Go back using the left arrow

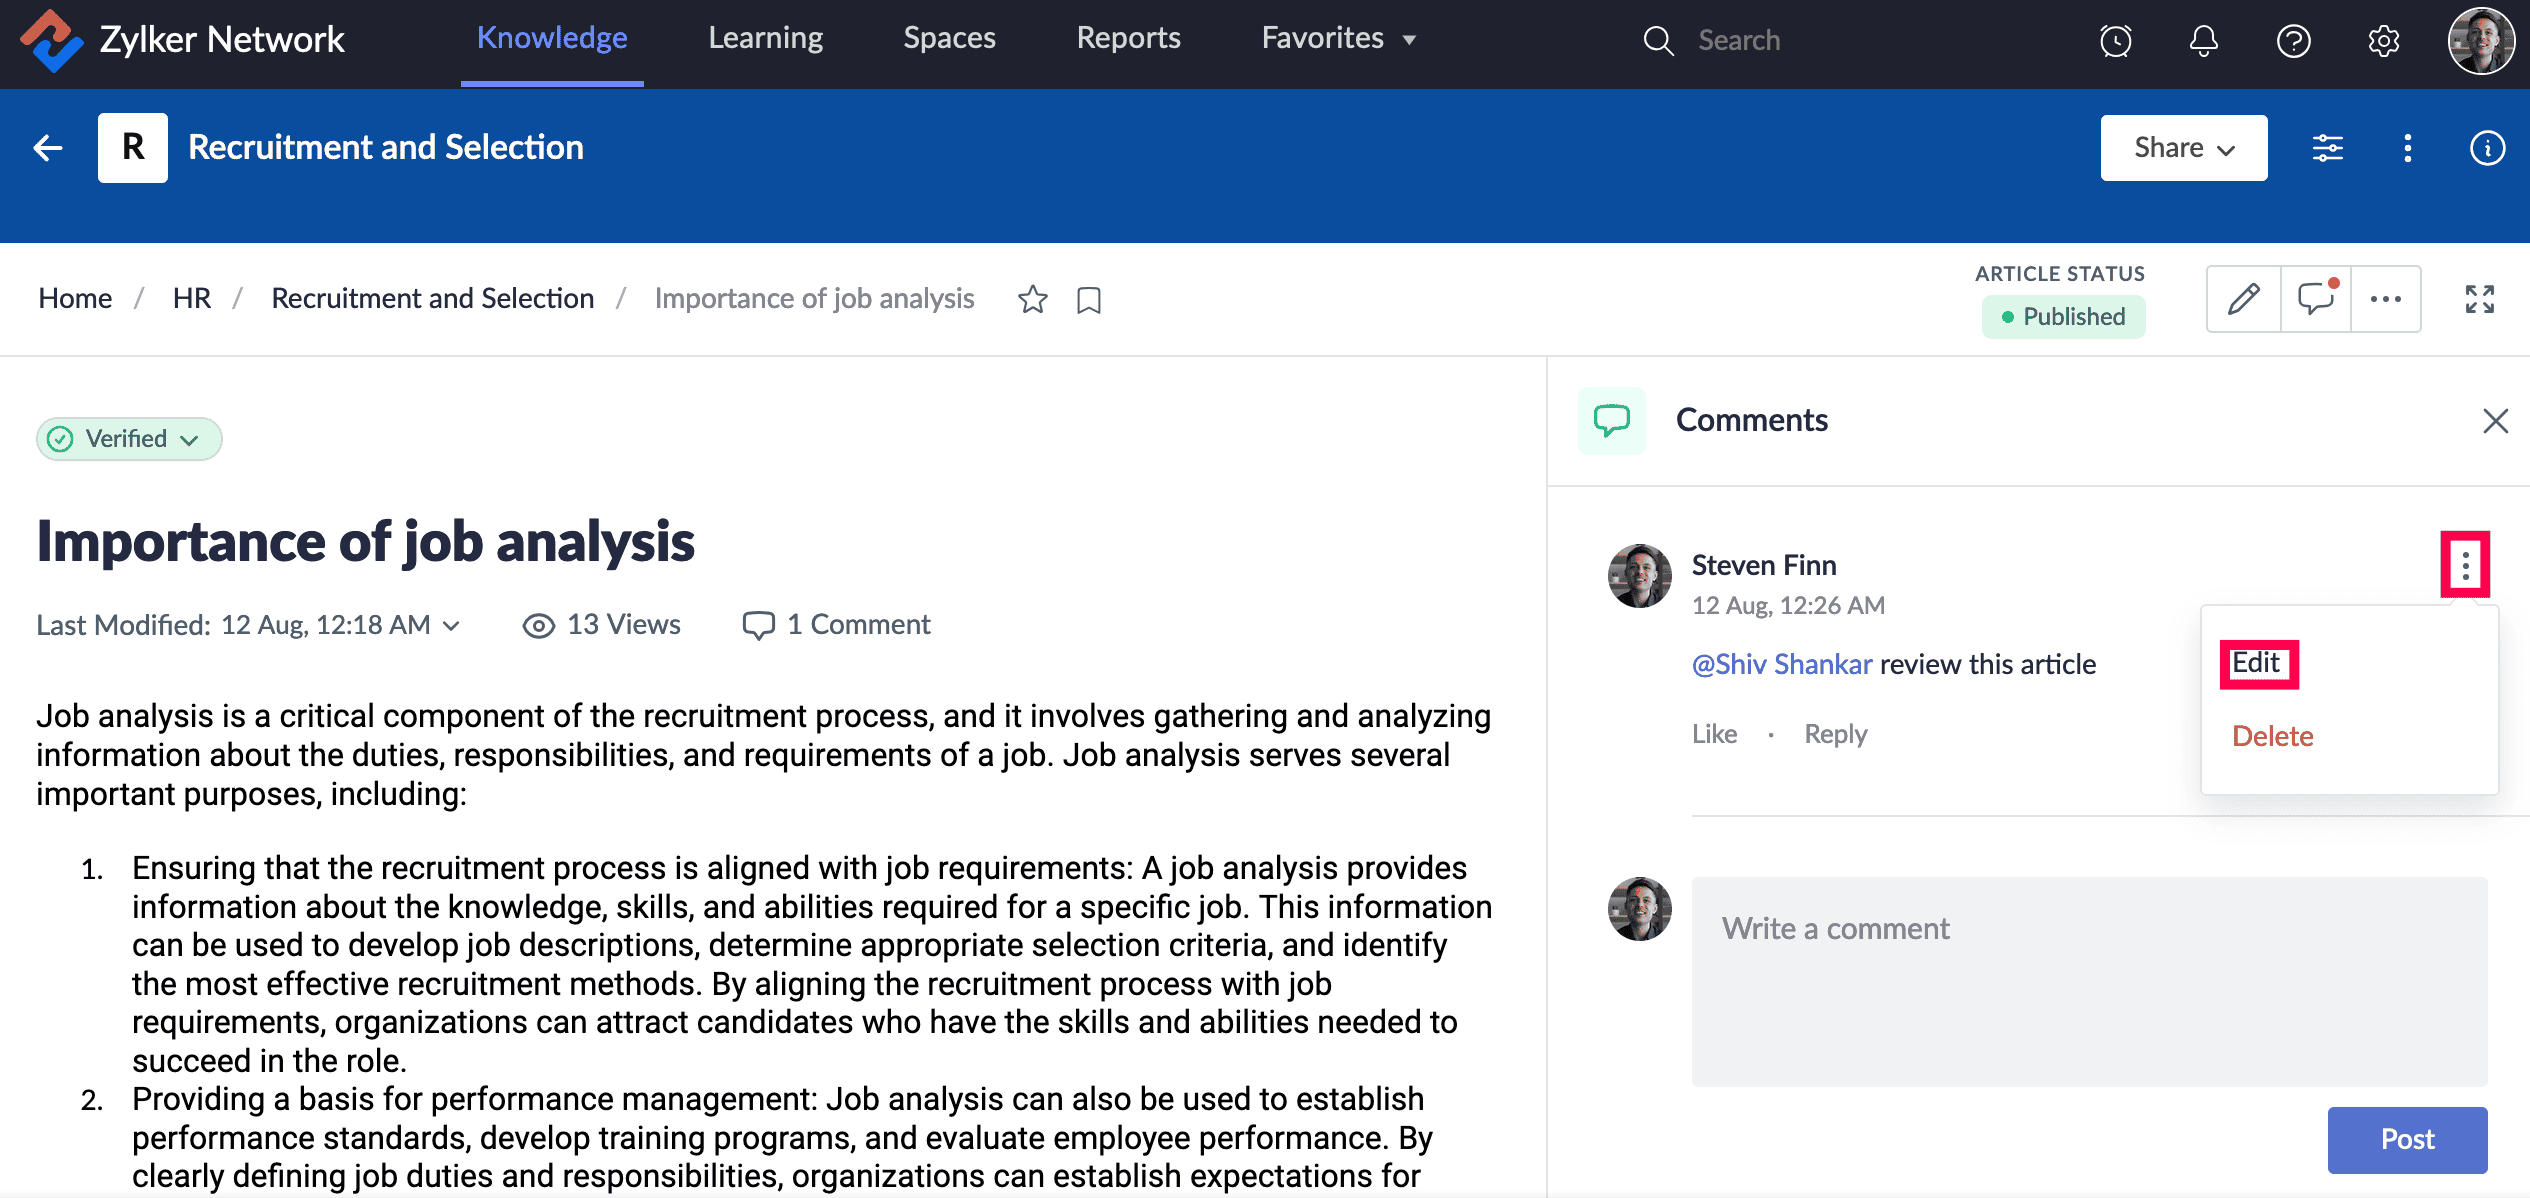point(48,148)
